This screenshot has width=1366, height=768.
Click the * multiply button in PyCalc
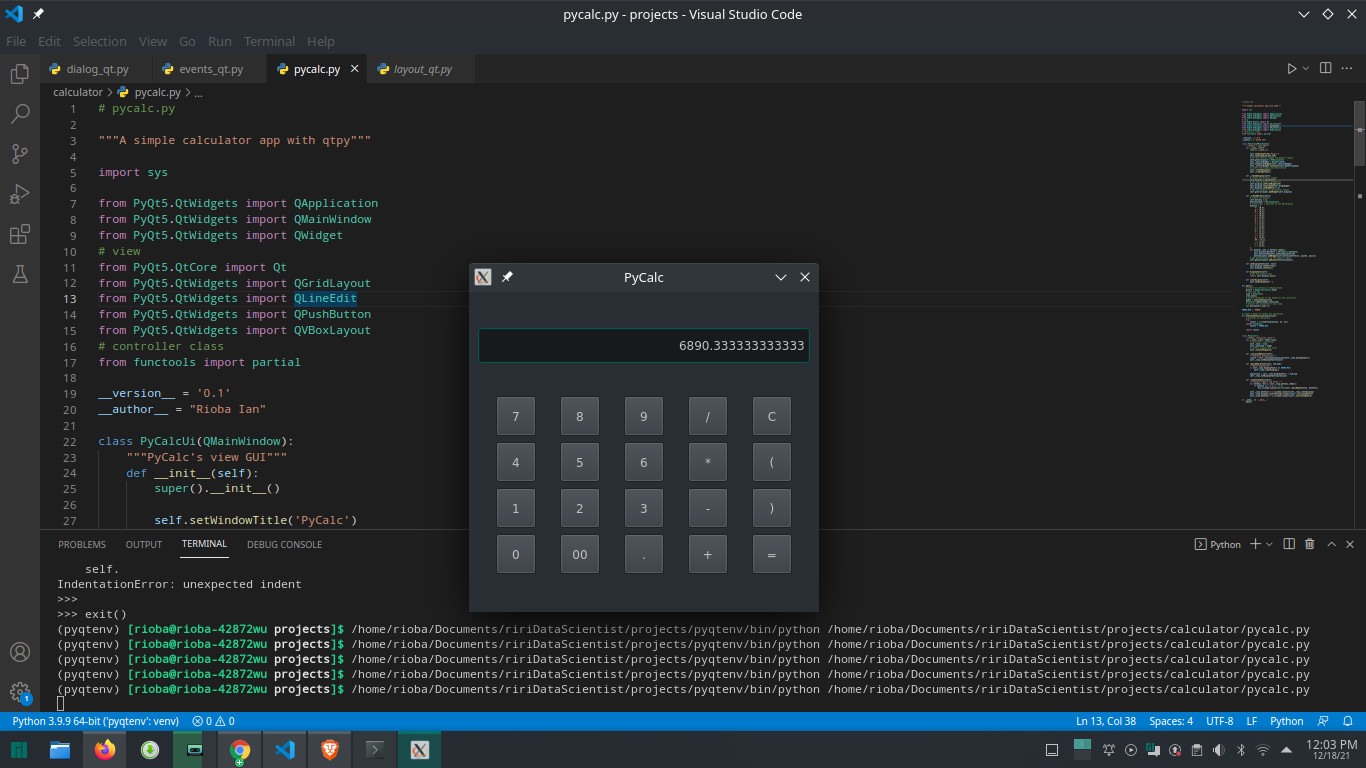(708, 462)
